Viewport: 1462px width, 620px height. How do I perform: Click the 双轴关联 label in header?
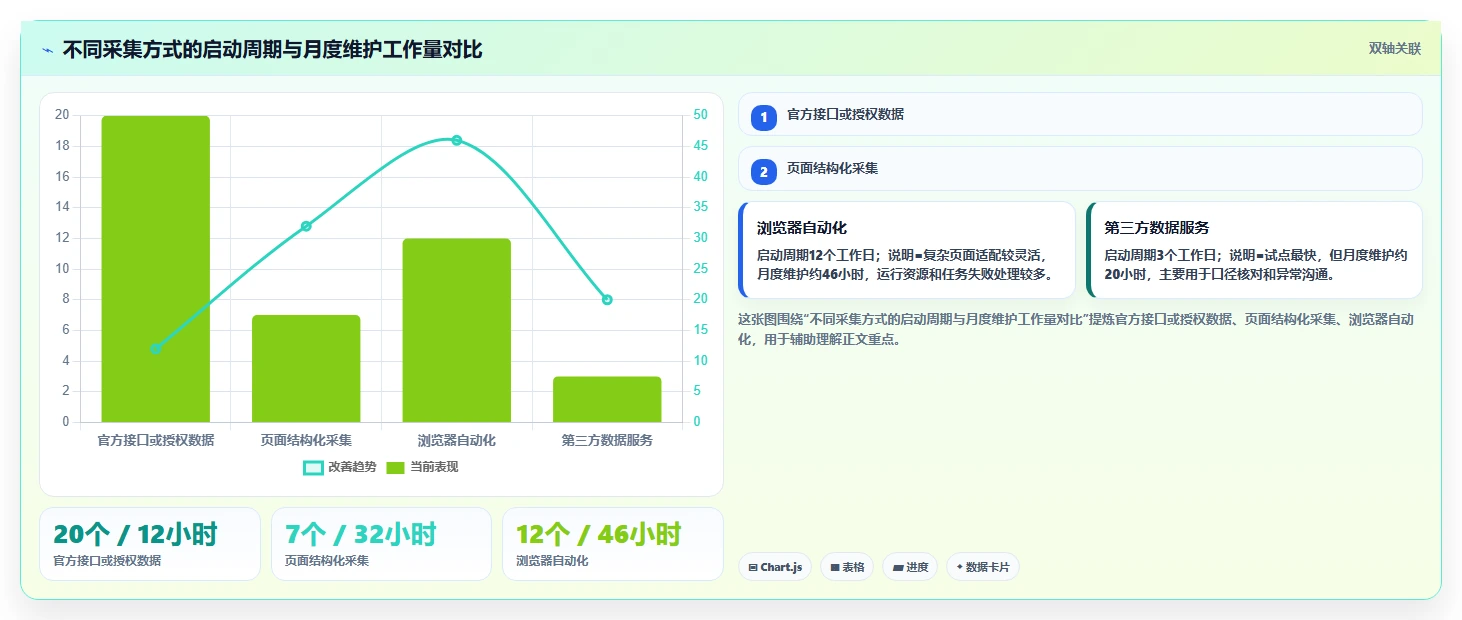click(x=1394, y=49)
